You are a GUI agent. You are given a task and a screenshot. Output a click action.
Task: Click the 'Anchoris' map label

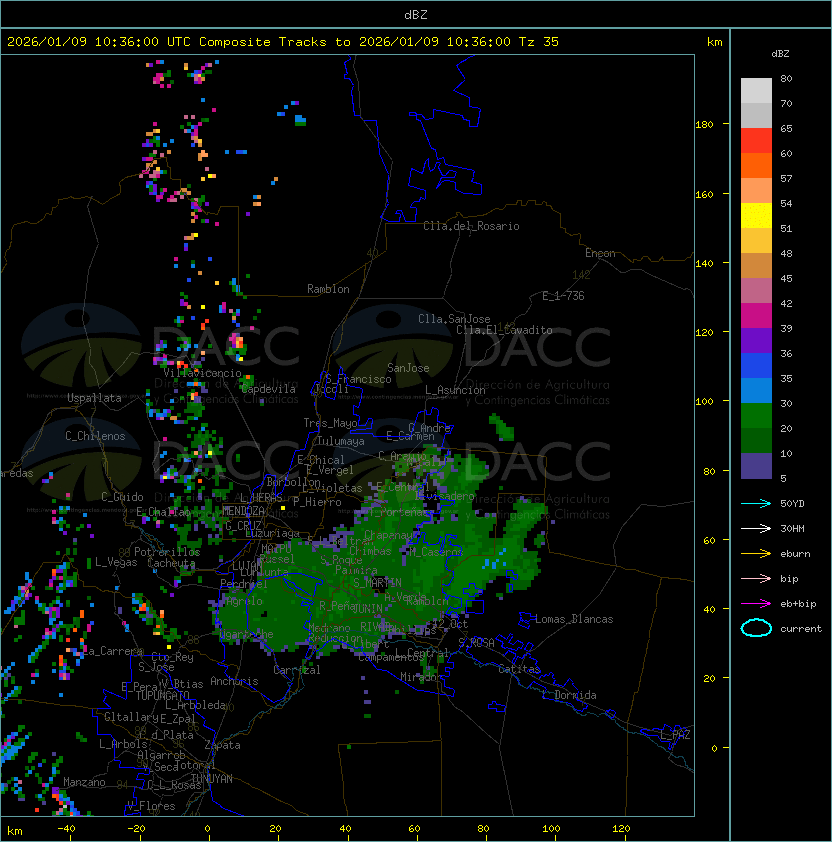234,681
